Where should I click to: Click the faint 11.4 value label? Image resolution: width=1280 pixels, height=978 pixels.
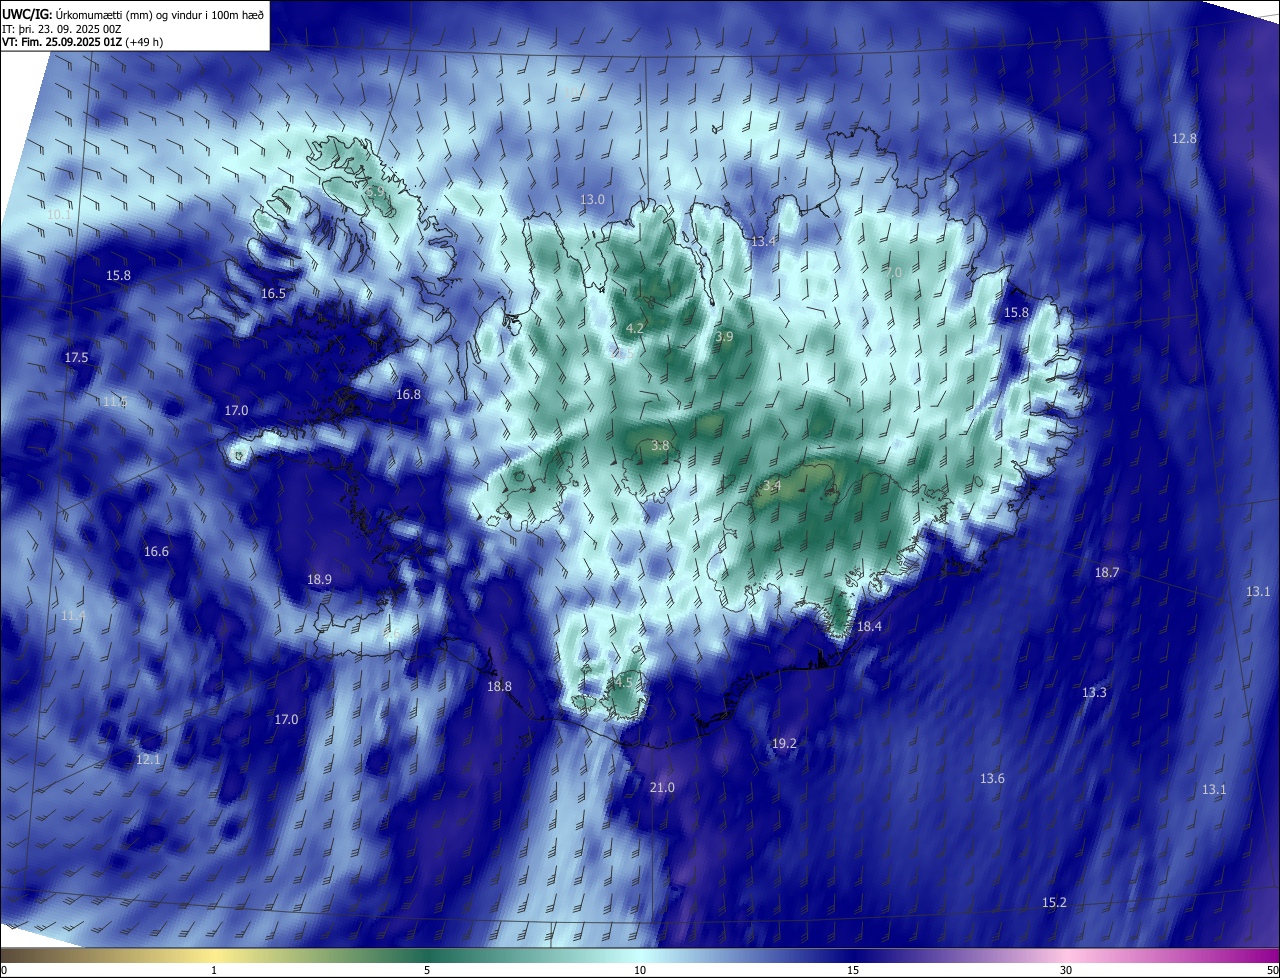73,616
